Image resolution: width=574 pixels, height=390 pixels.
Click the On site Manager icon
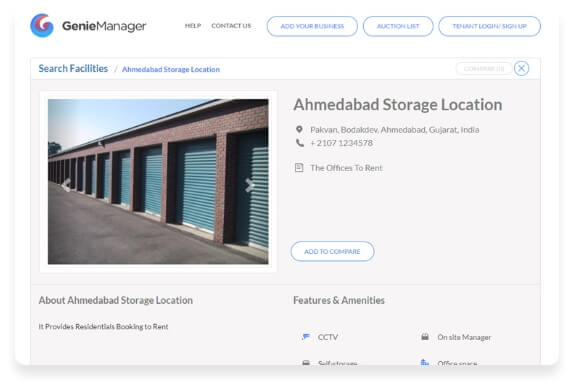coord(425,337)
